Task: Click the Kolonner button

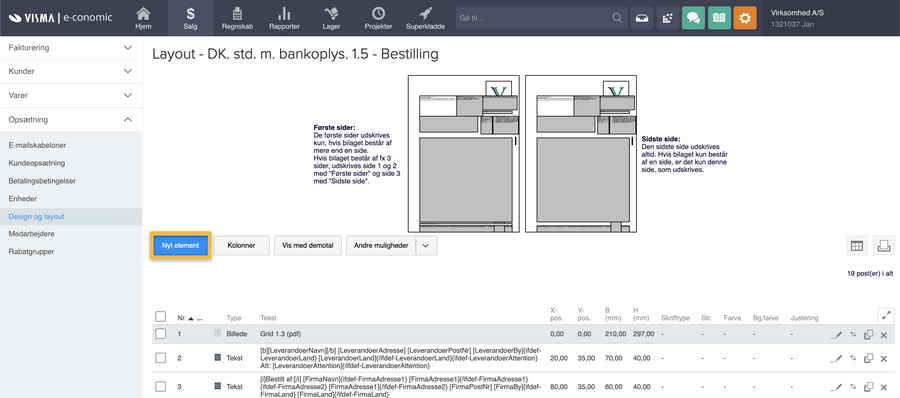Action: coord(241,245)
